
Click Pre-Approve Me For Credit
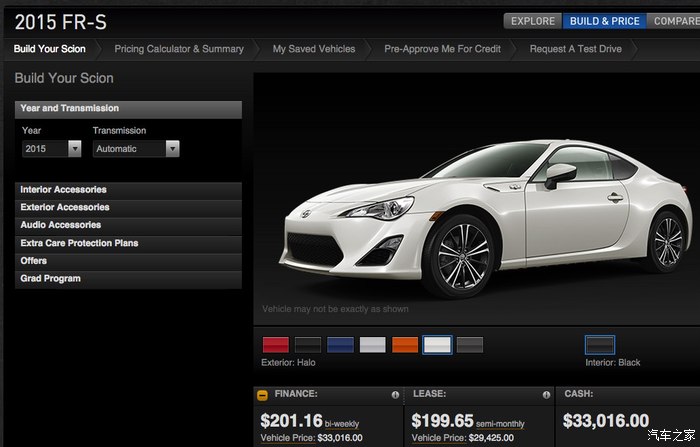click(x=442, y=49)
